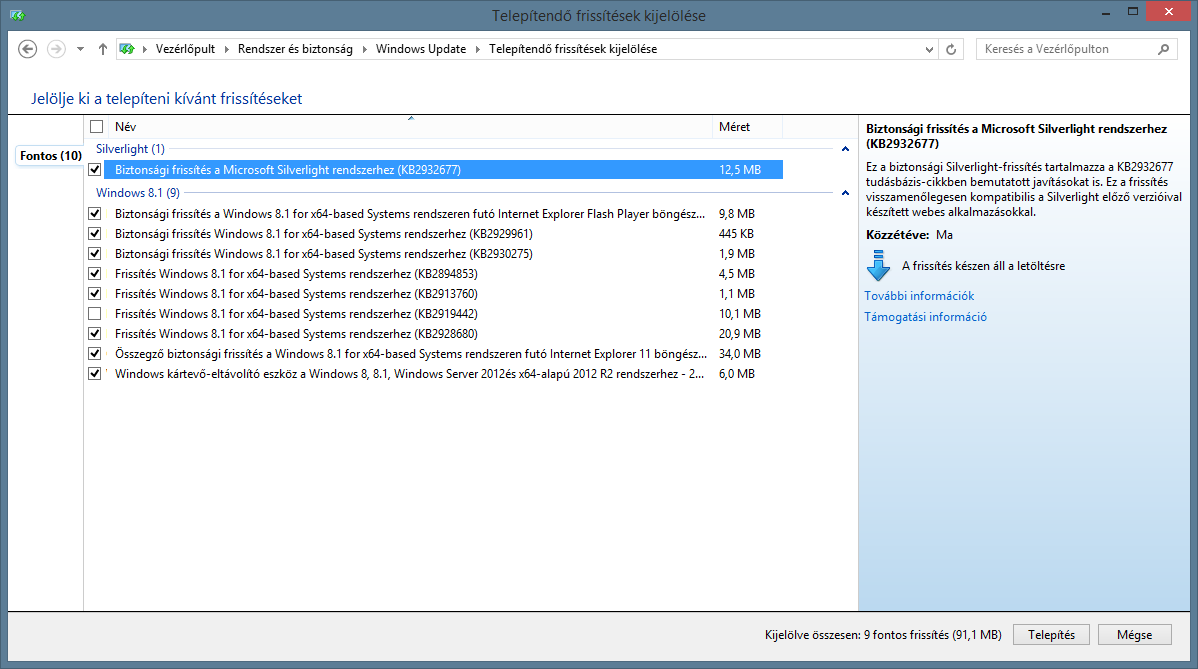Viewport: 1198px width, 669px height.
Task: Click the search magnifier icon
Action: 1164,49
